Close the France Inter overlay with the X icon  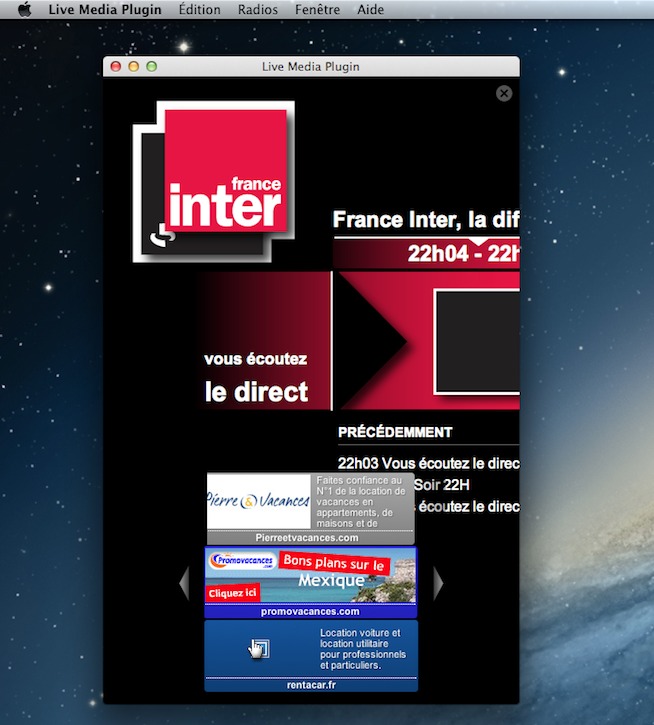click(x=504, y=93)
